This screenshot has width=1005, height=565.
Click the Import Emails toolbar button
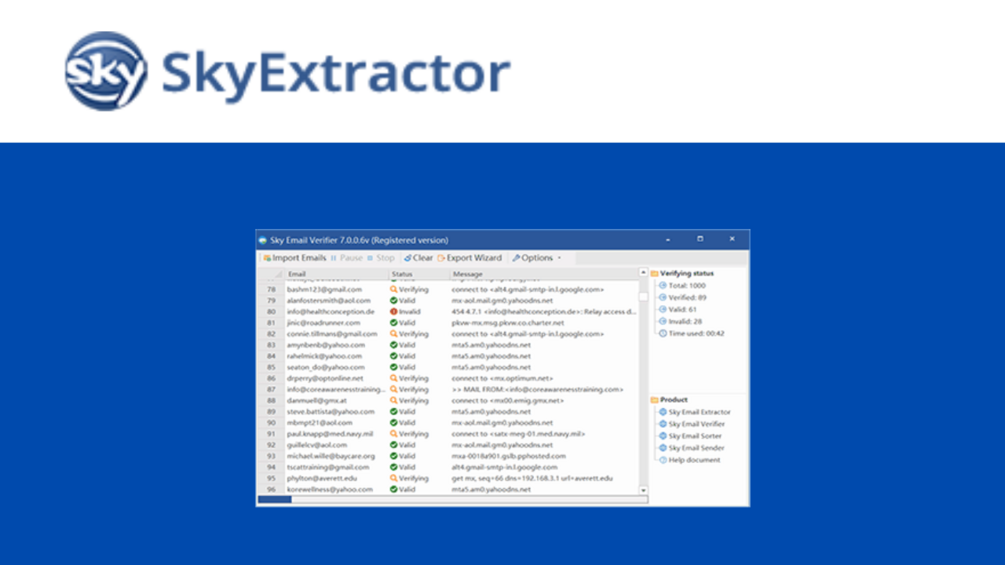point(294,258)
